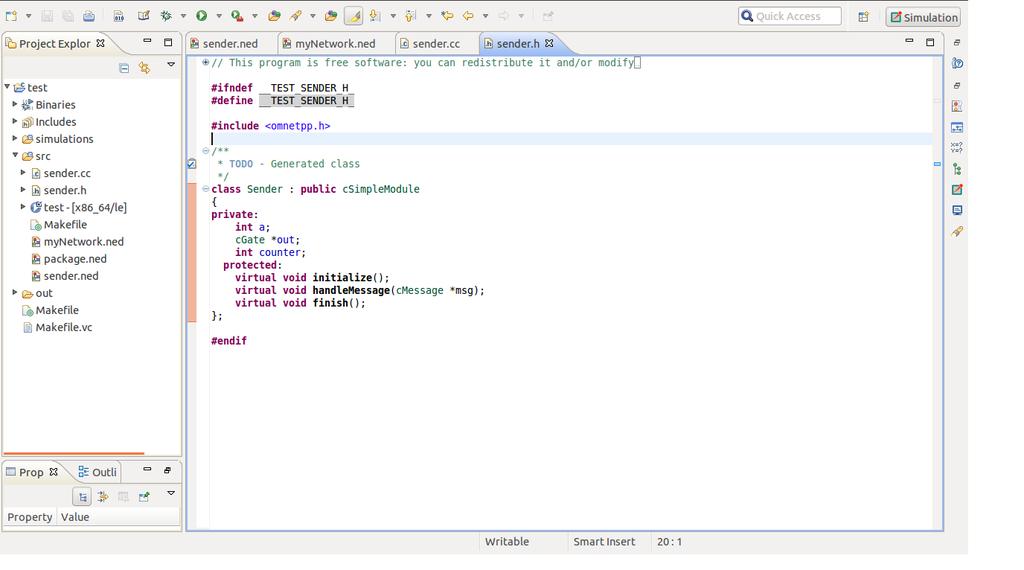
Task: Open the Back history dropdown arrow
Action: [485, 16]
